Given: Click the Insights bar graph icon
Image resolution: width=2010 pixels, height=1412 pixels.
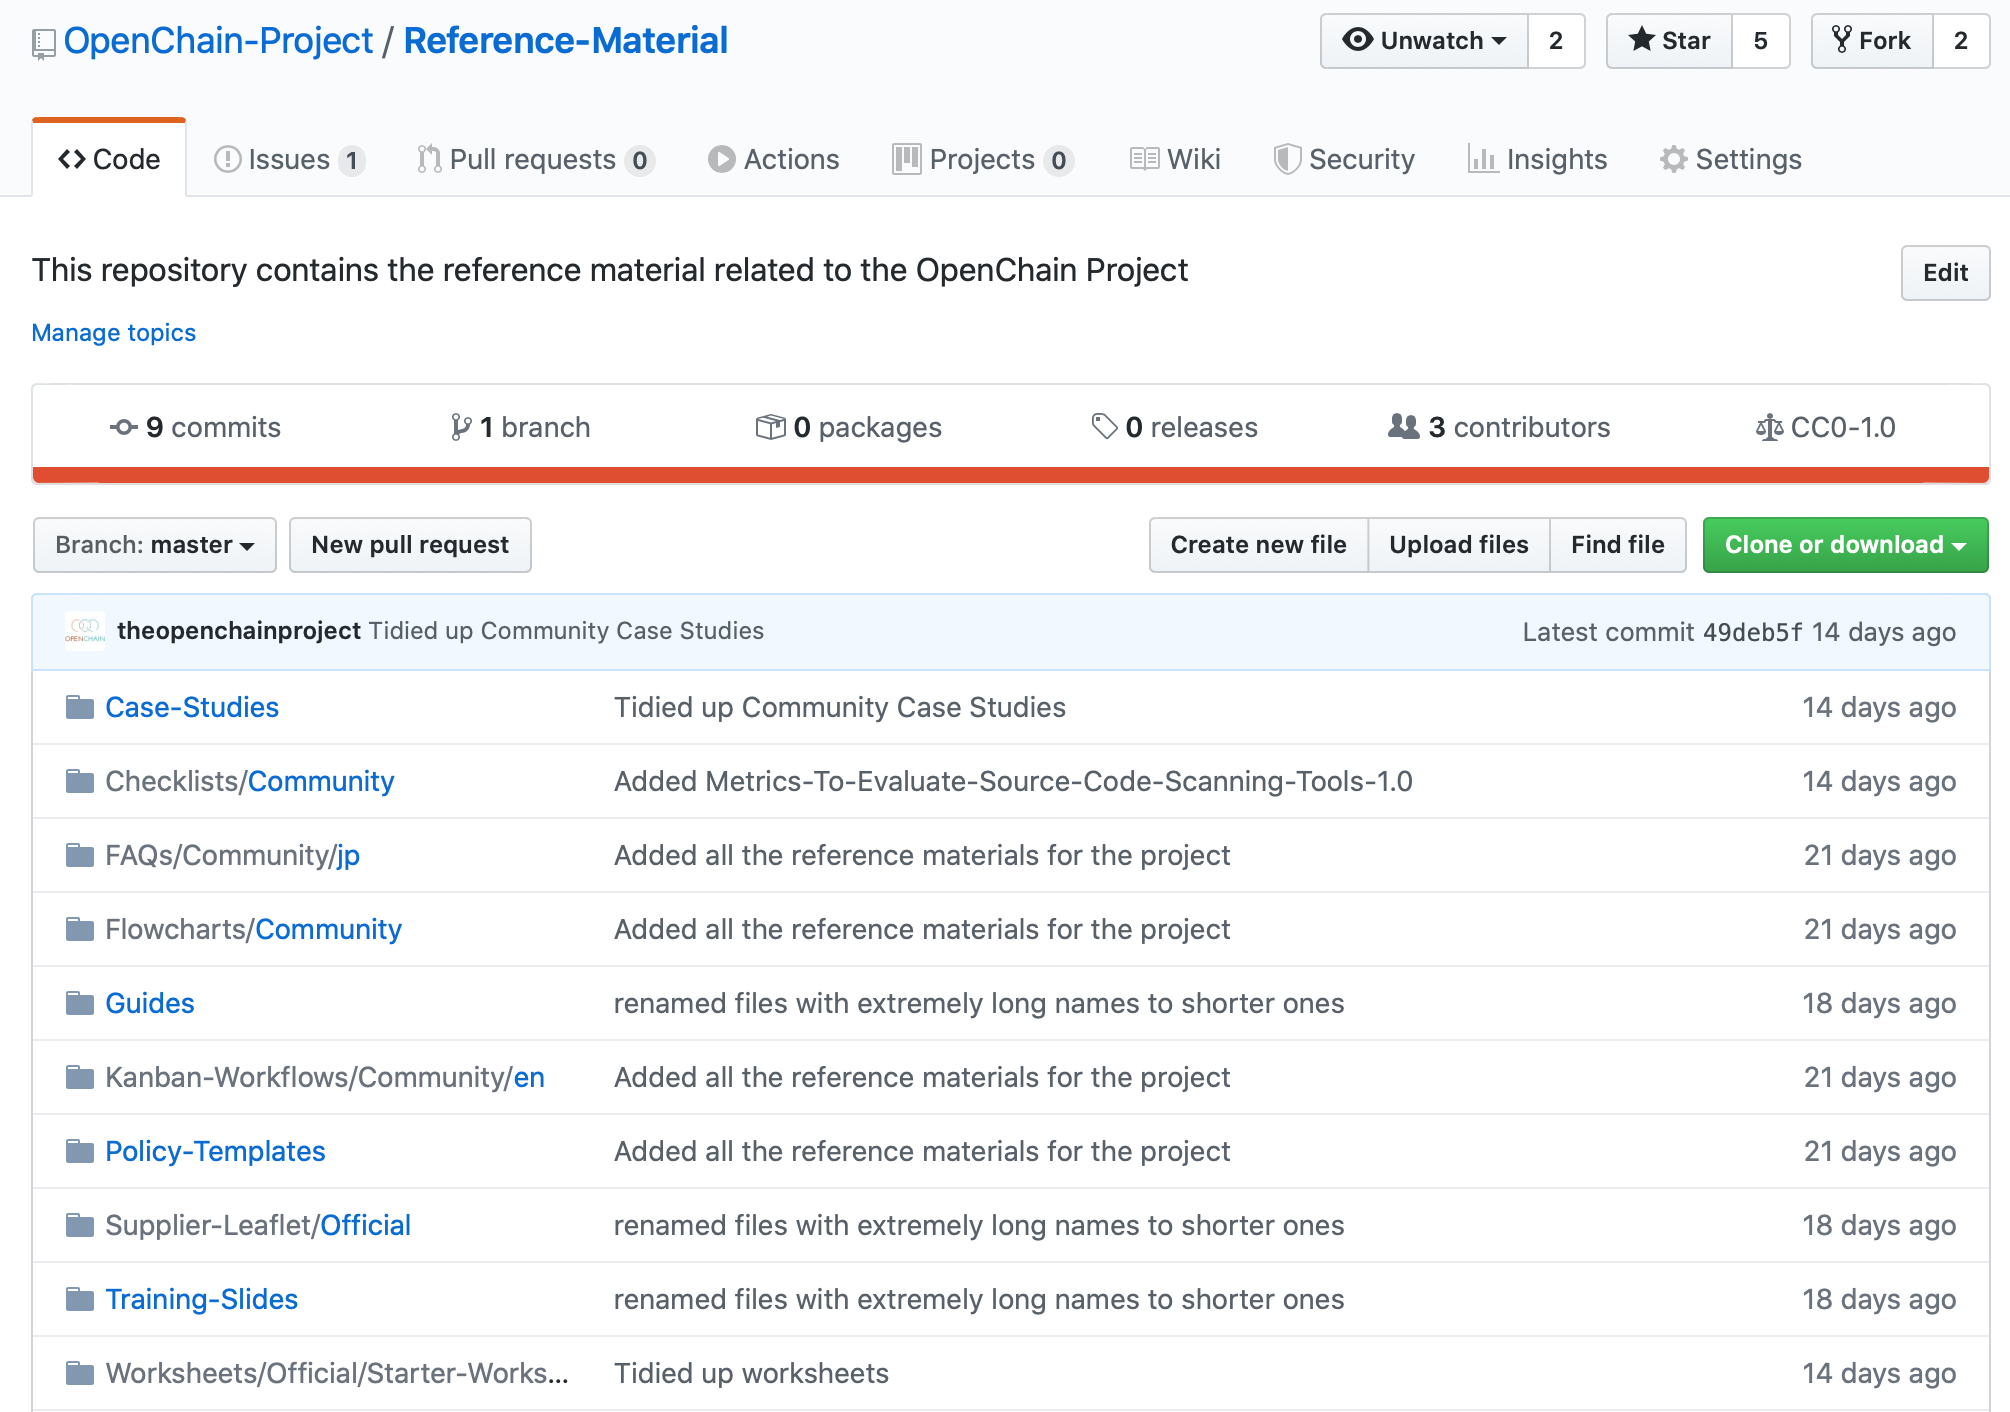Looking at the screenshot, I should (1483, 159).
